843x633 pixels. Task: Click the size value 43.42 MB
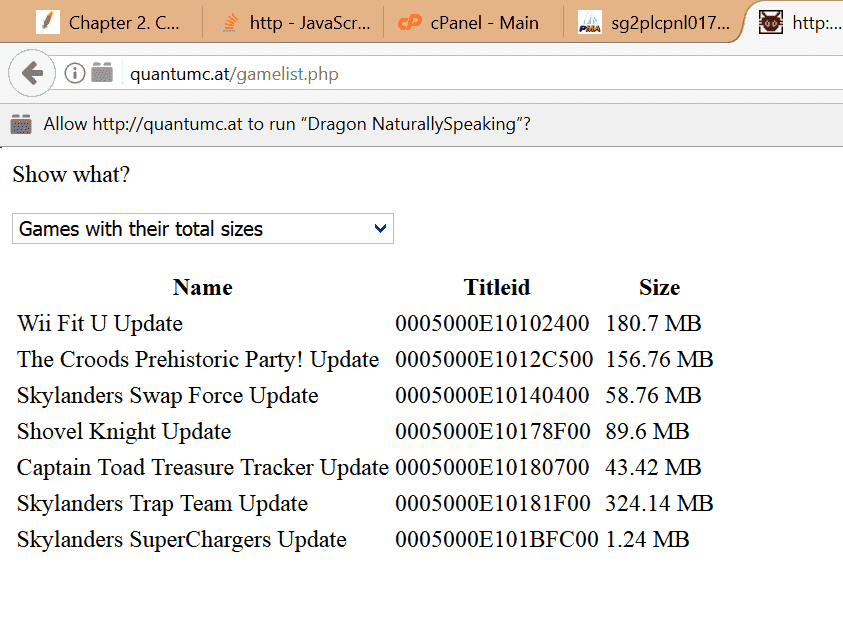pos(653,467)
